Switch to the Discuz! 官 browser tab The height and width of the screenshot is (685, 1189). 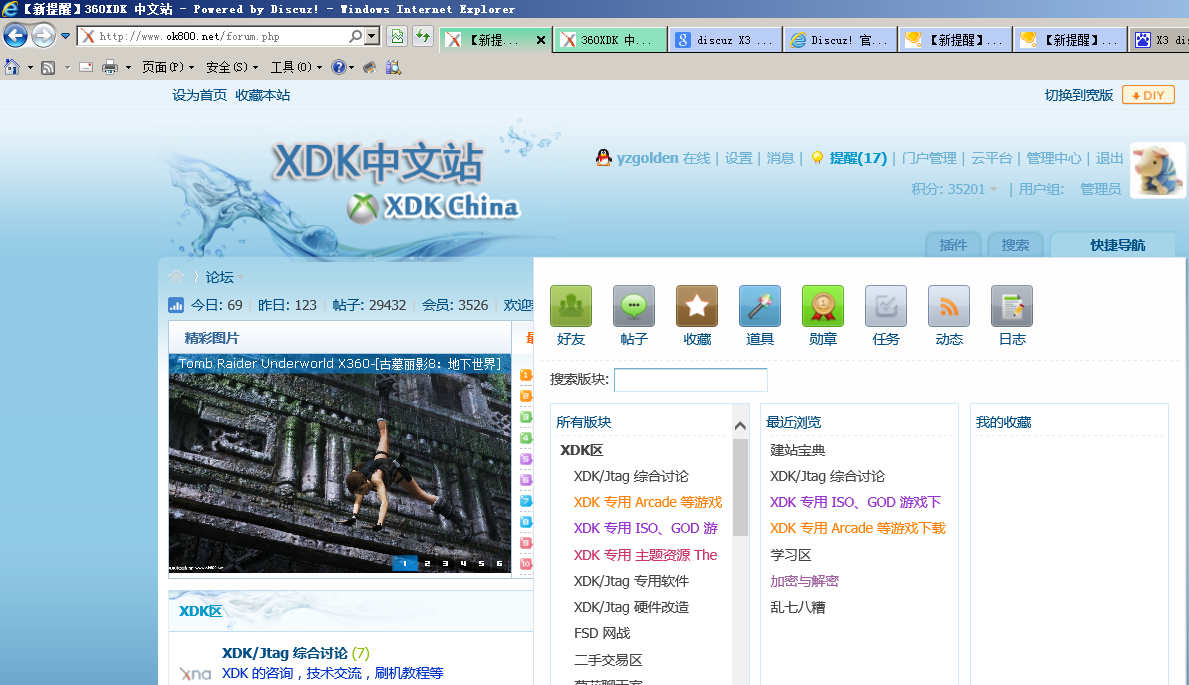click(x=840, y=39)
